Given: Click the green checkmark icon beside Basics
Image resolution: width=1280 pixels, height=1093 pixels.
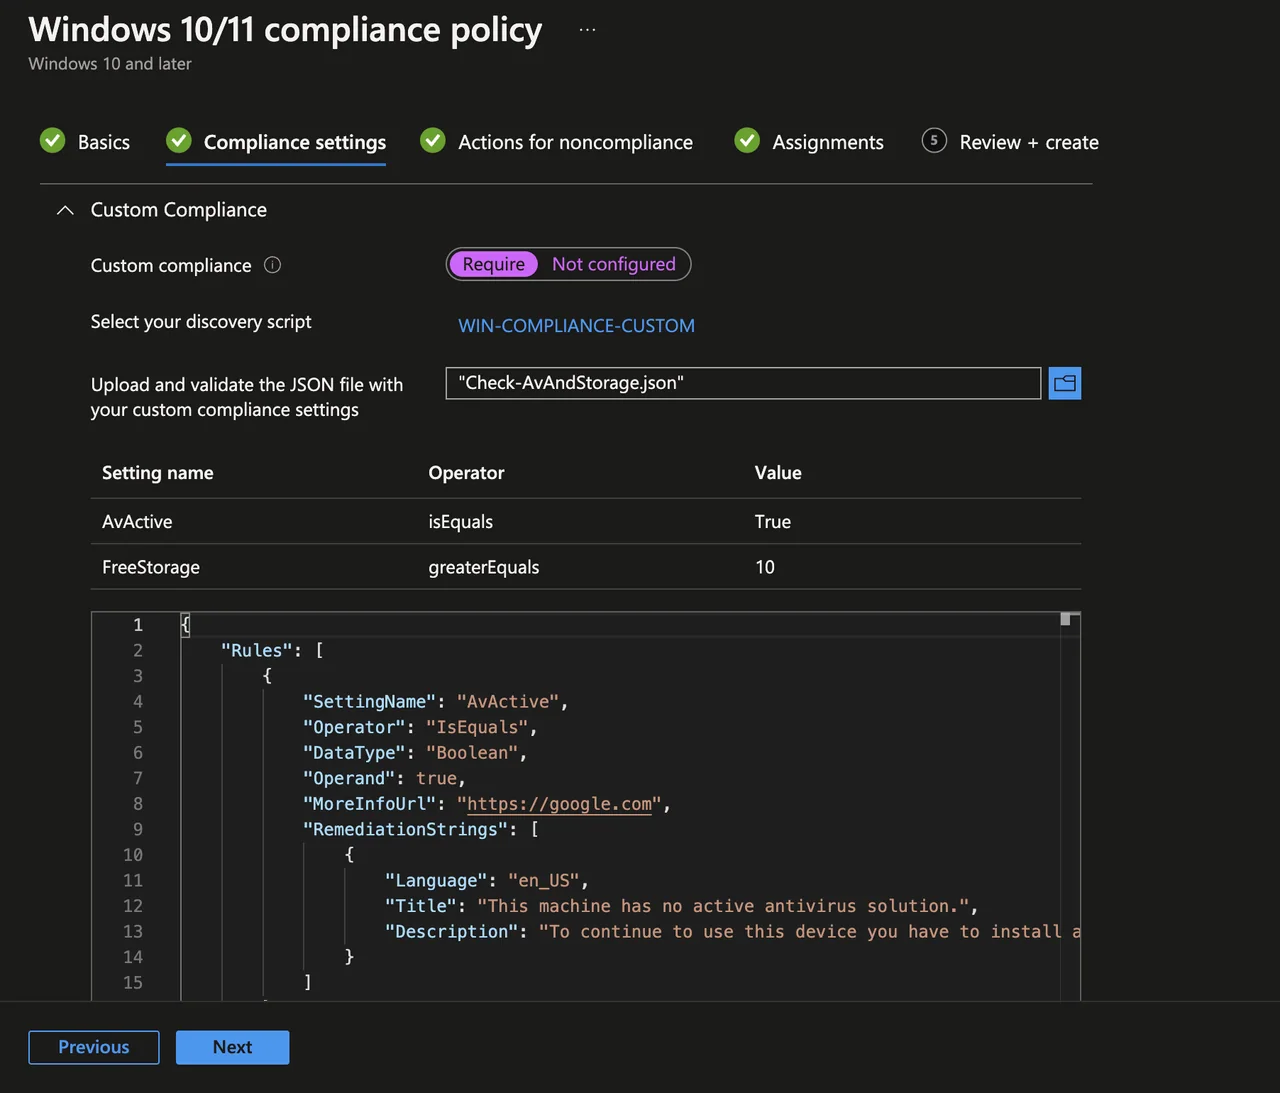Looking at the screenshot, I should (53, 141).
